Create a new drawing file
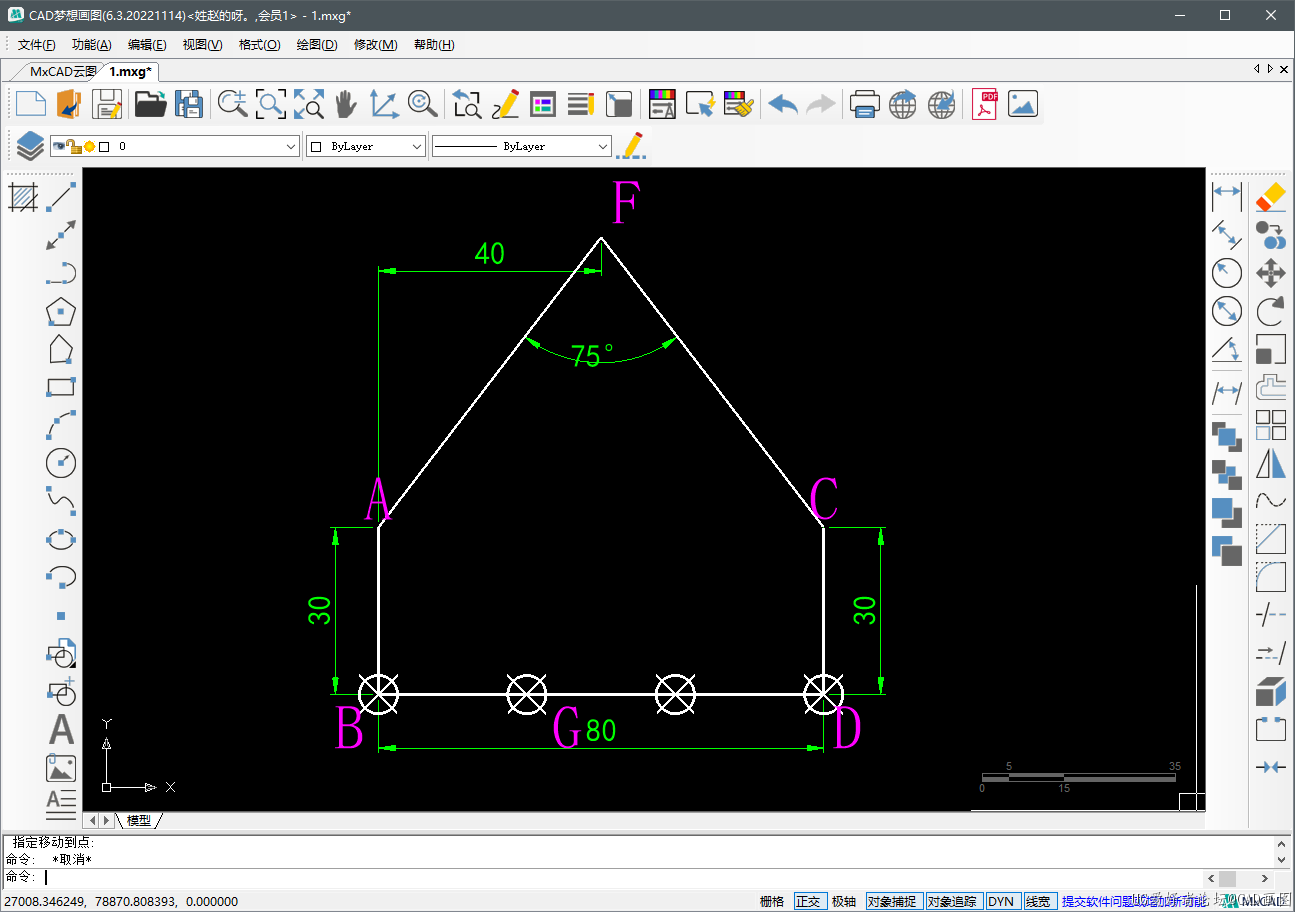1295x912 pixels. (30, 104)
